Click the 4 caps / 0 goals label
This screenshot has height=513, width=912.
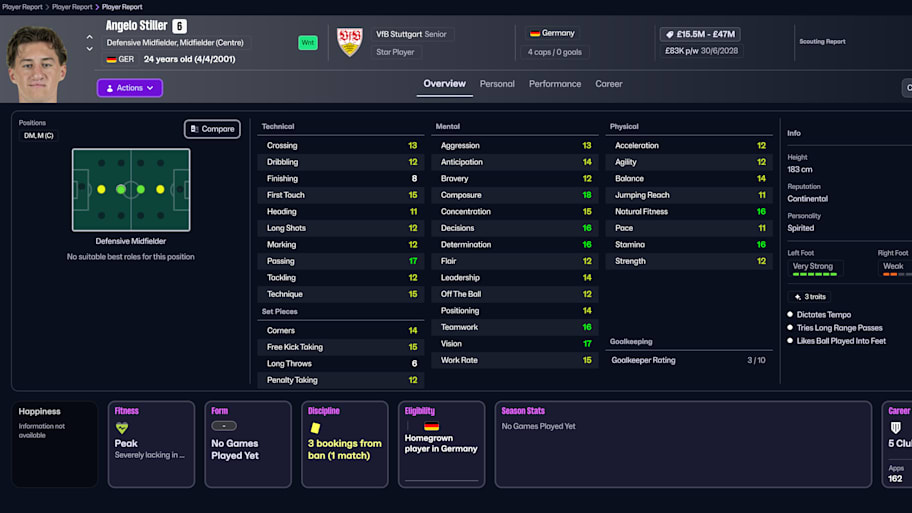click(x=554, y=52)
